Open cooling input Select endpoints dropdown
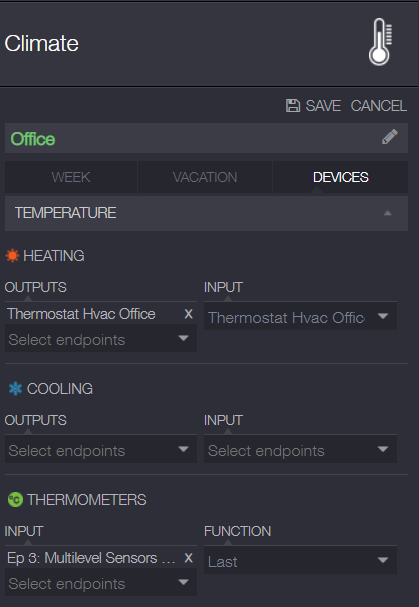 pyautogui.click(x=300, y=449)
